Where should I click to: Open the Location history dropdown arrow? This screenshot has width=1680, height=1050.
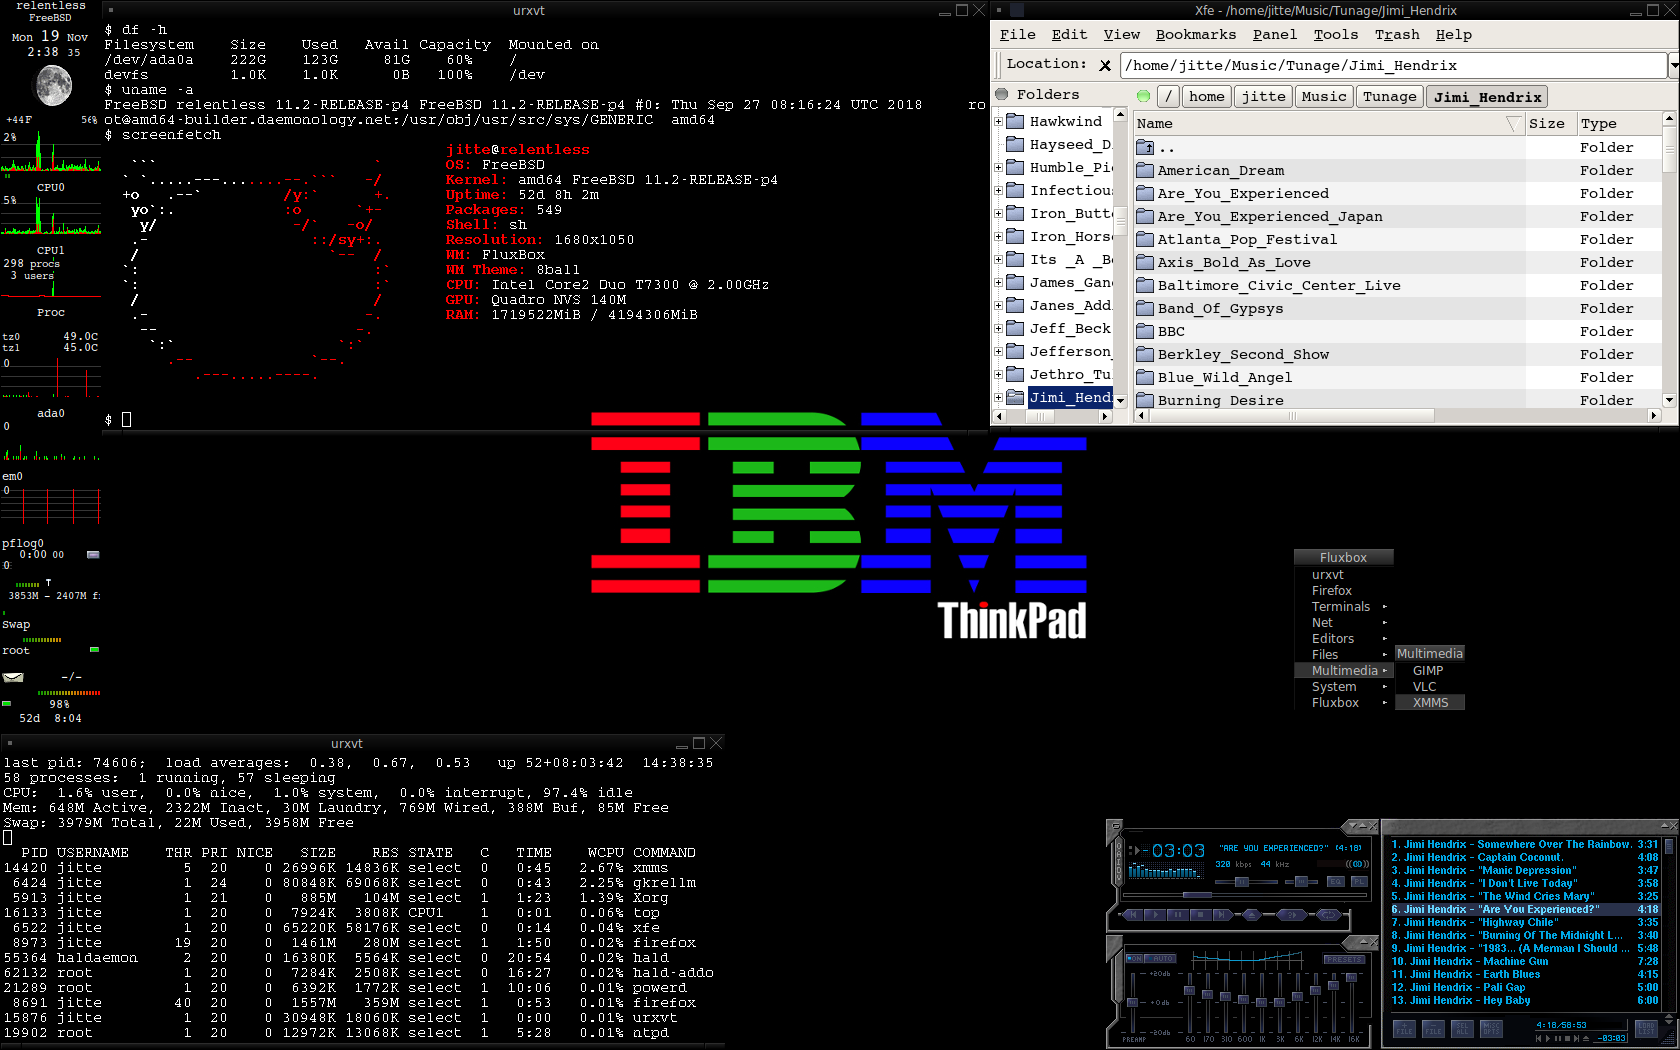(x=1673, y=66)
